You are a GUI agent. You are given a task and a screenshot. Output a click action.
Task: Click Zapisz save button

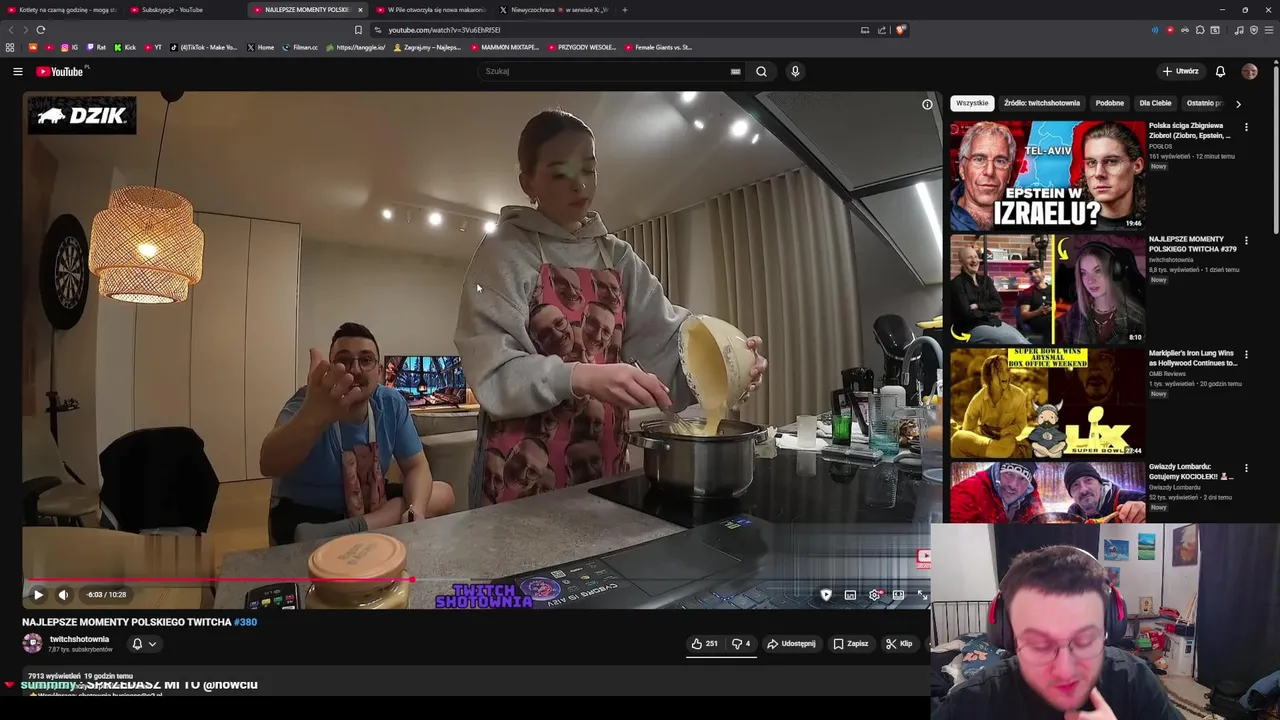[851, 644]
